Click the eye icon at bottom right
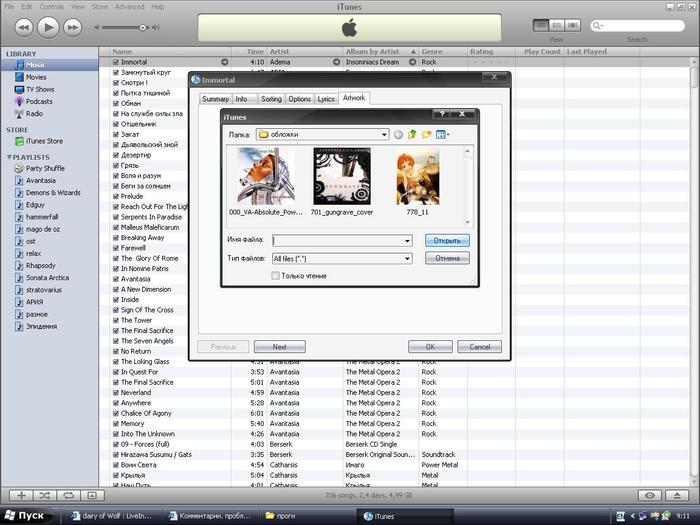This screenshot has width=700, height=525. pyautogui.click(x=651, y=495)
